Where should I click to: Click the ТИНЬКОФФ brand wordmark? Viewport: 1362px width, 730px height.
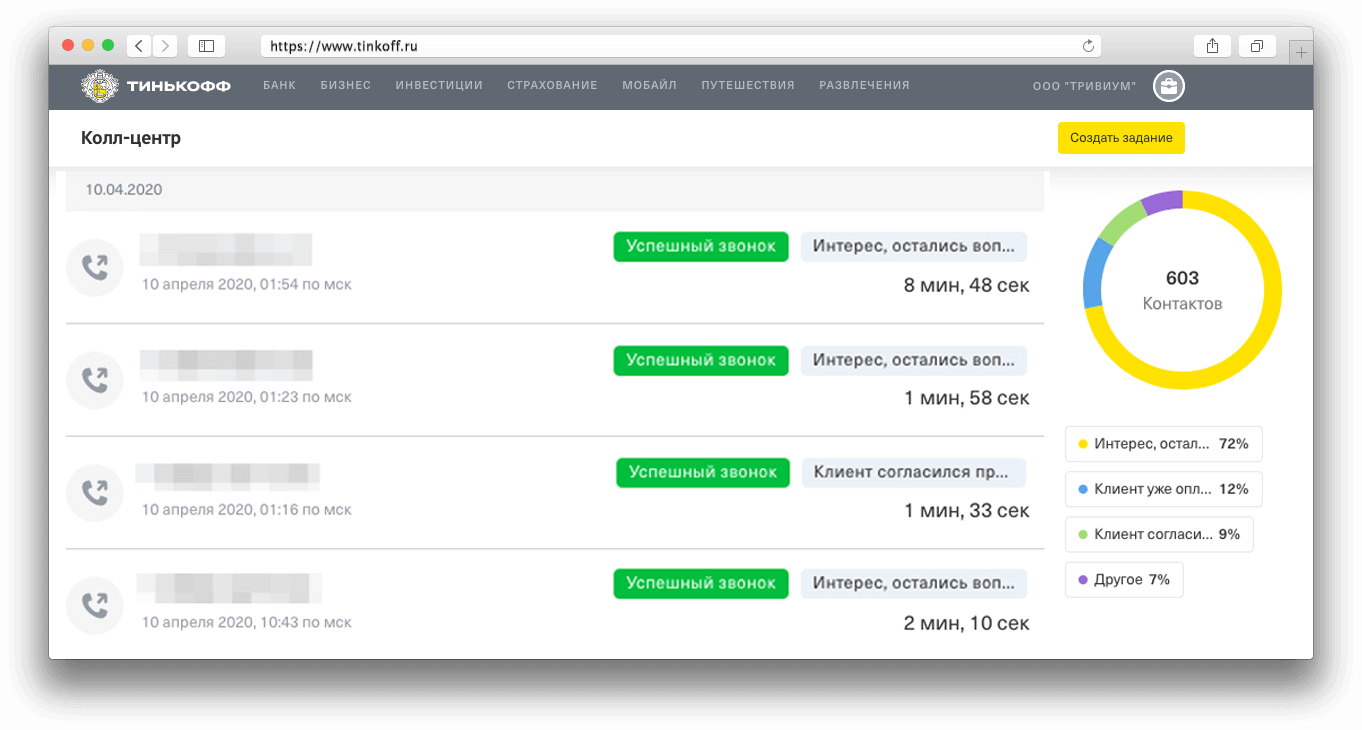click(x=179, y=86)
